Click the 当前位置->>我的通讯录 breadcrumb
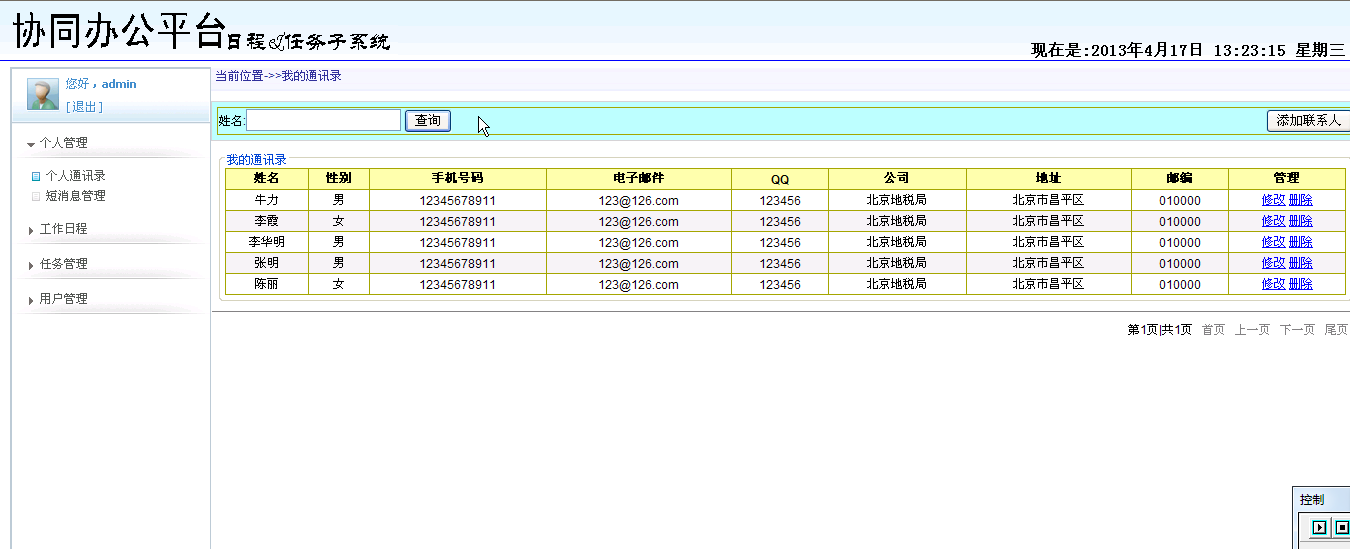 pos(279,76)
